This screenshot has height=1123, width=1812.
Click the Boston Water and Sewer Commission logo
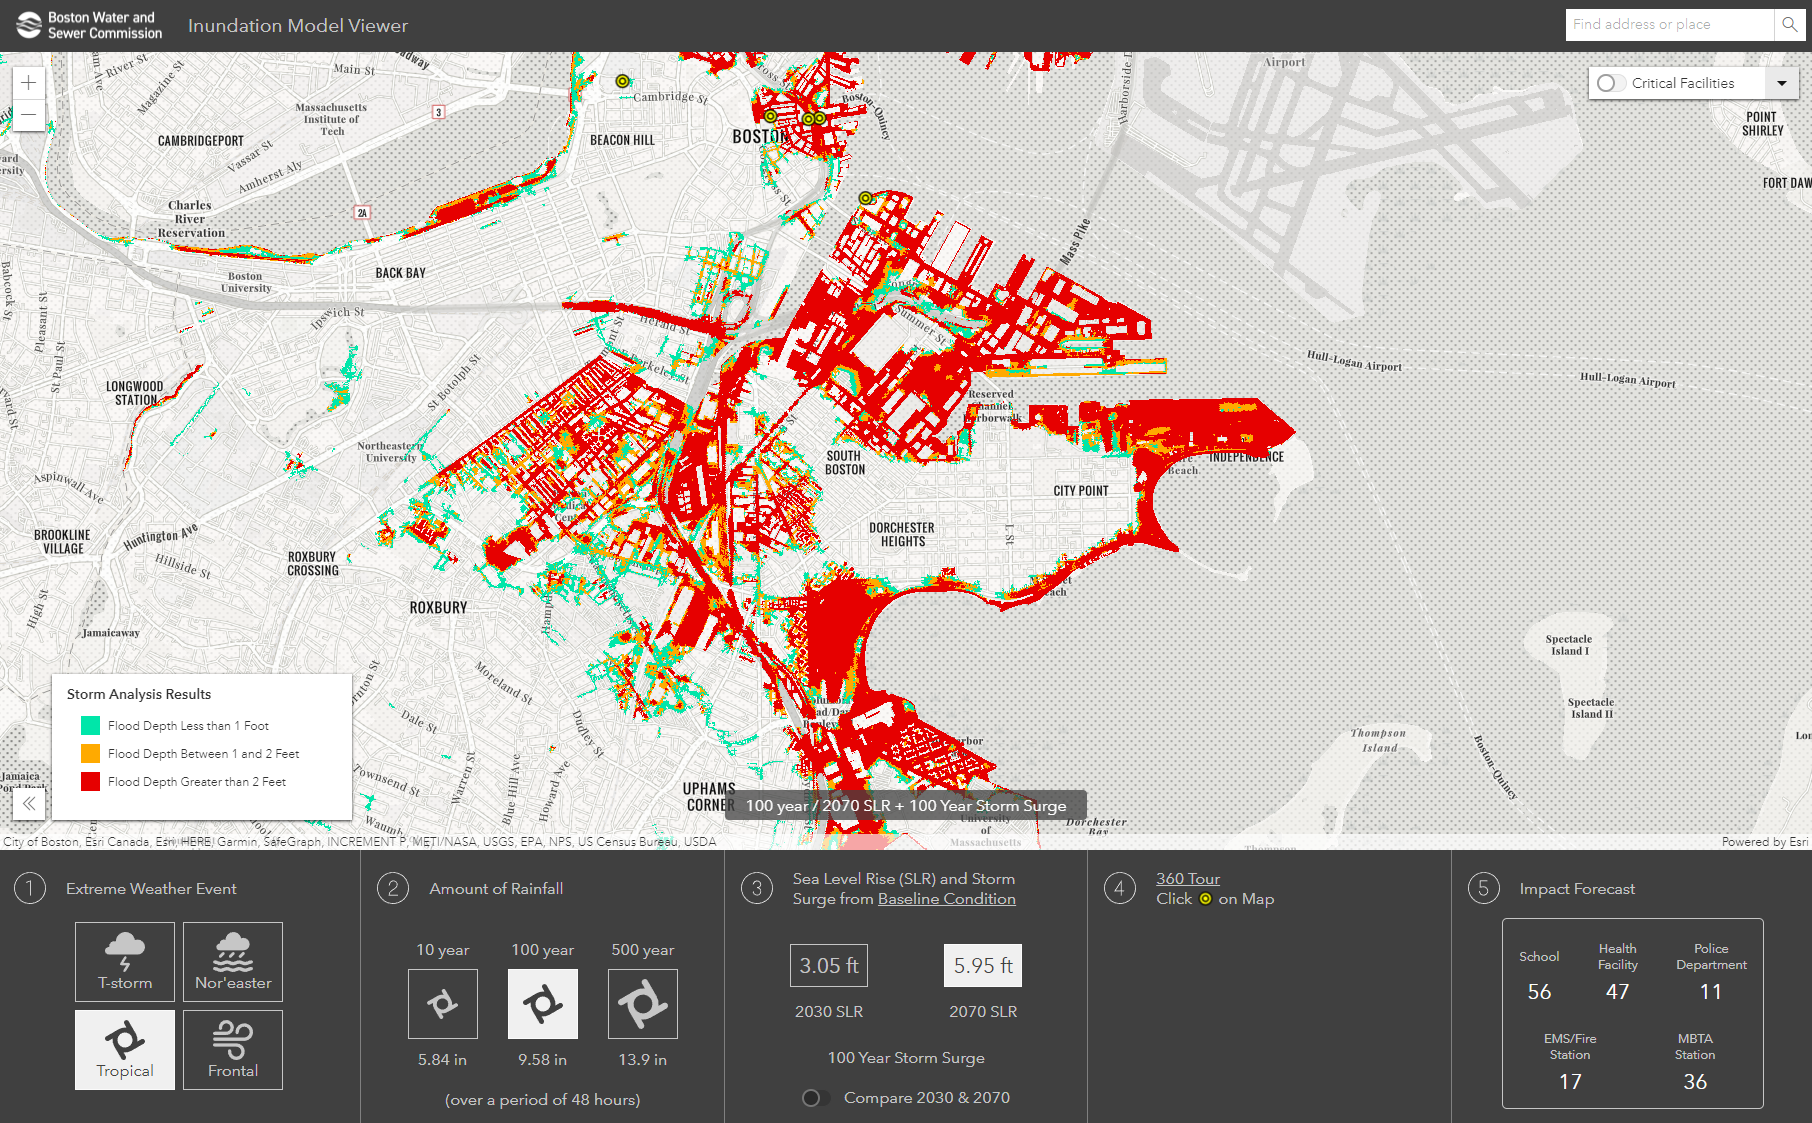click(x=88, y=24)
